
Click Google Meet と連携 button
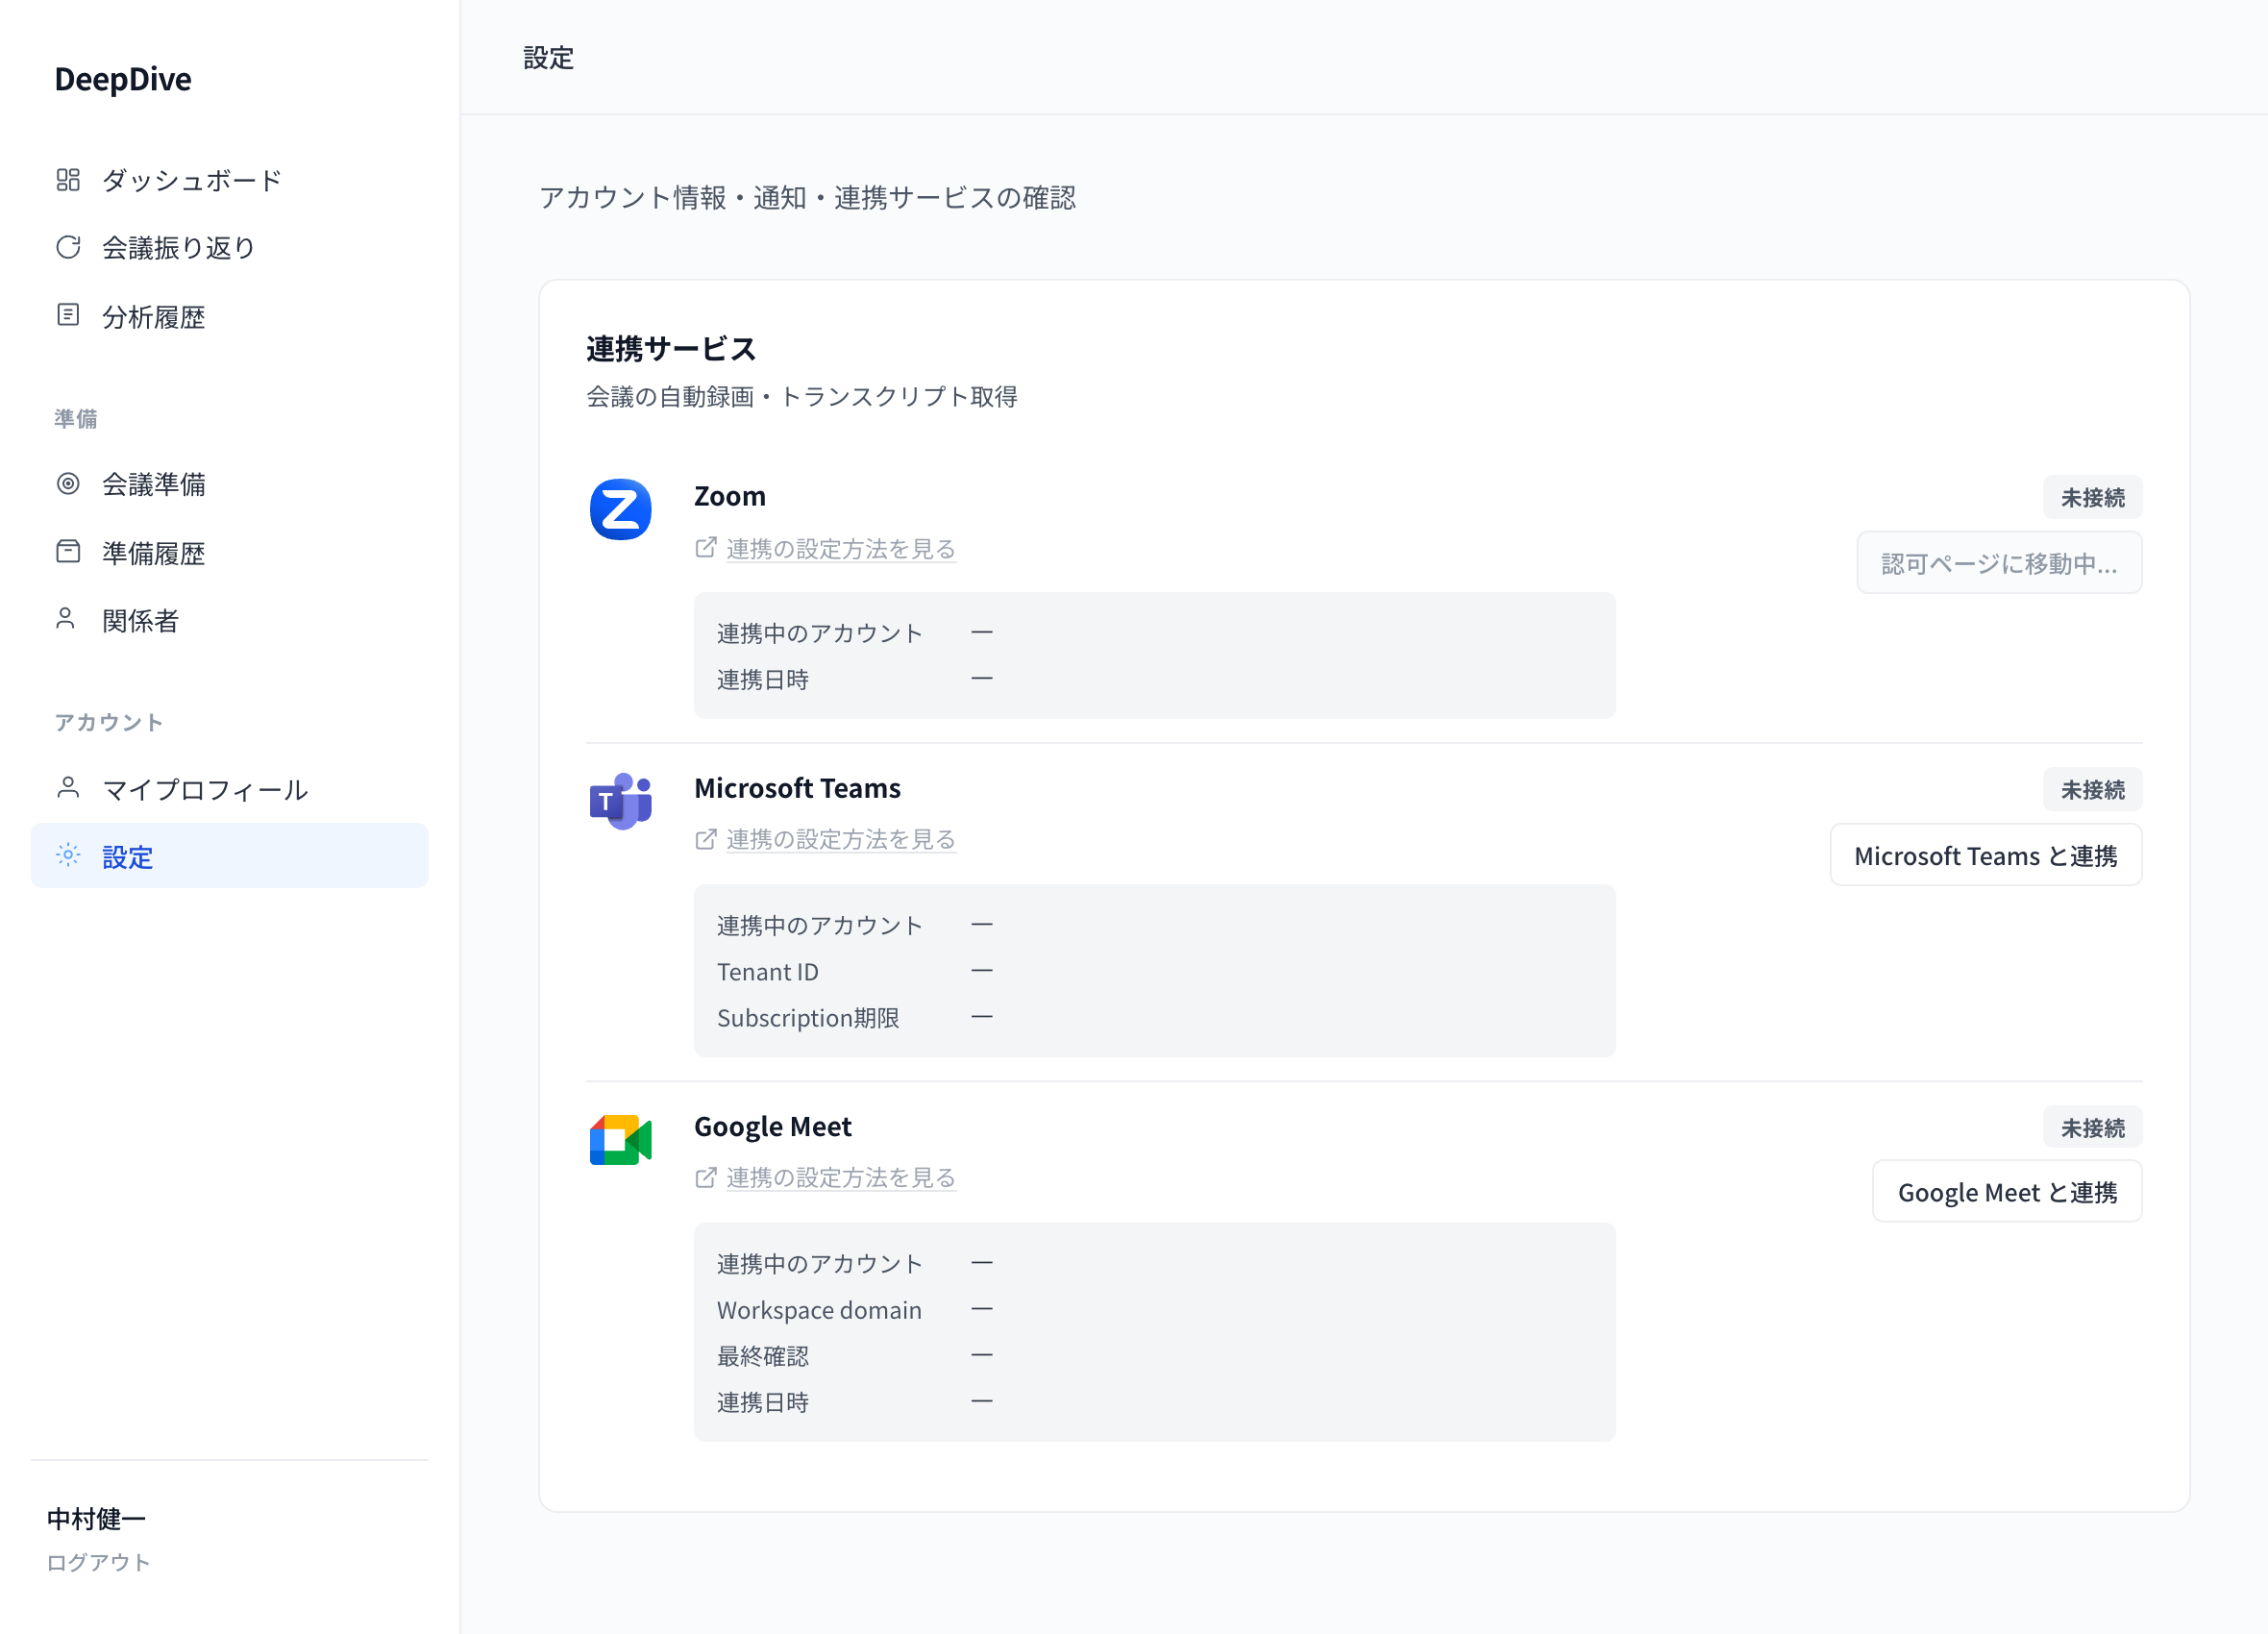pos(2007,1192)
